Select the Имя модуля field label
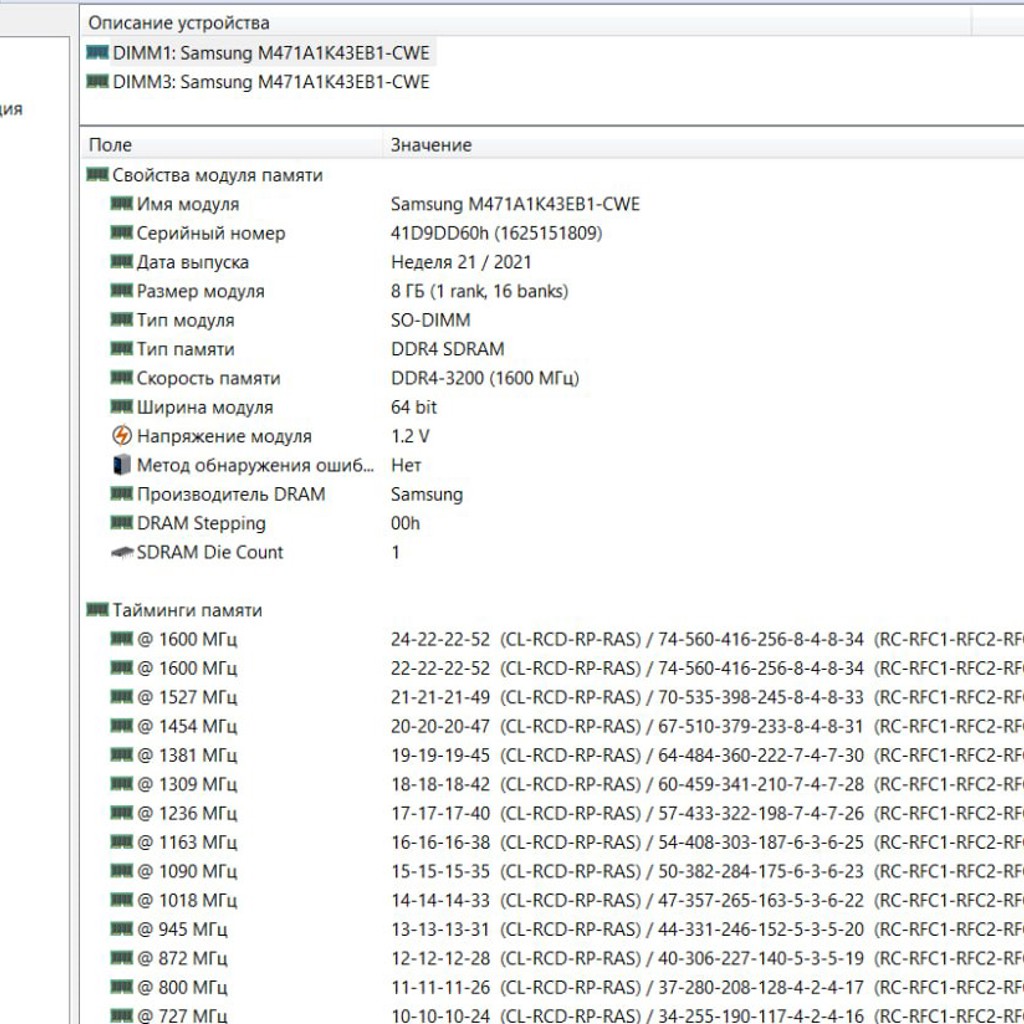Screen dimensions: 1024x1024 tap(188, 204)
